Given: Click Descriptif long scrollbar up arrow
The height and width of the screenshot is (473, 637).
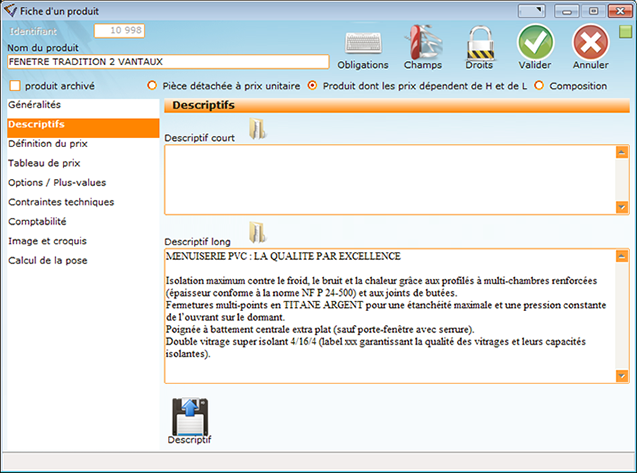Looking at the screenshot, I should click(622, 256).
